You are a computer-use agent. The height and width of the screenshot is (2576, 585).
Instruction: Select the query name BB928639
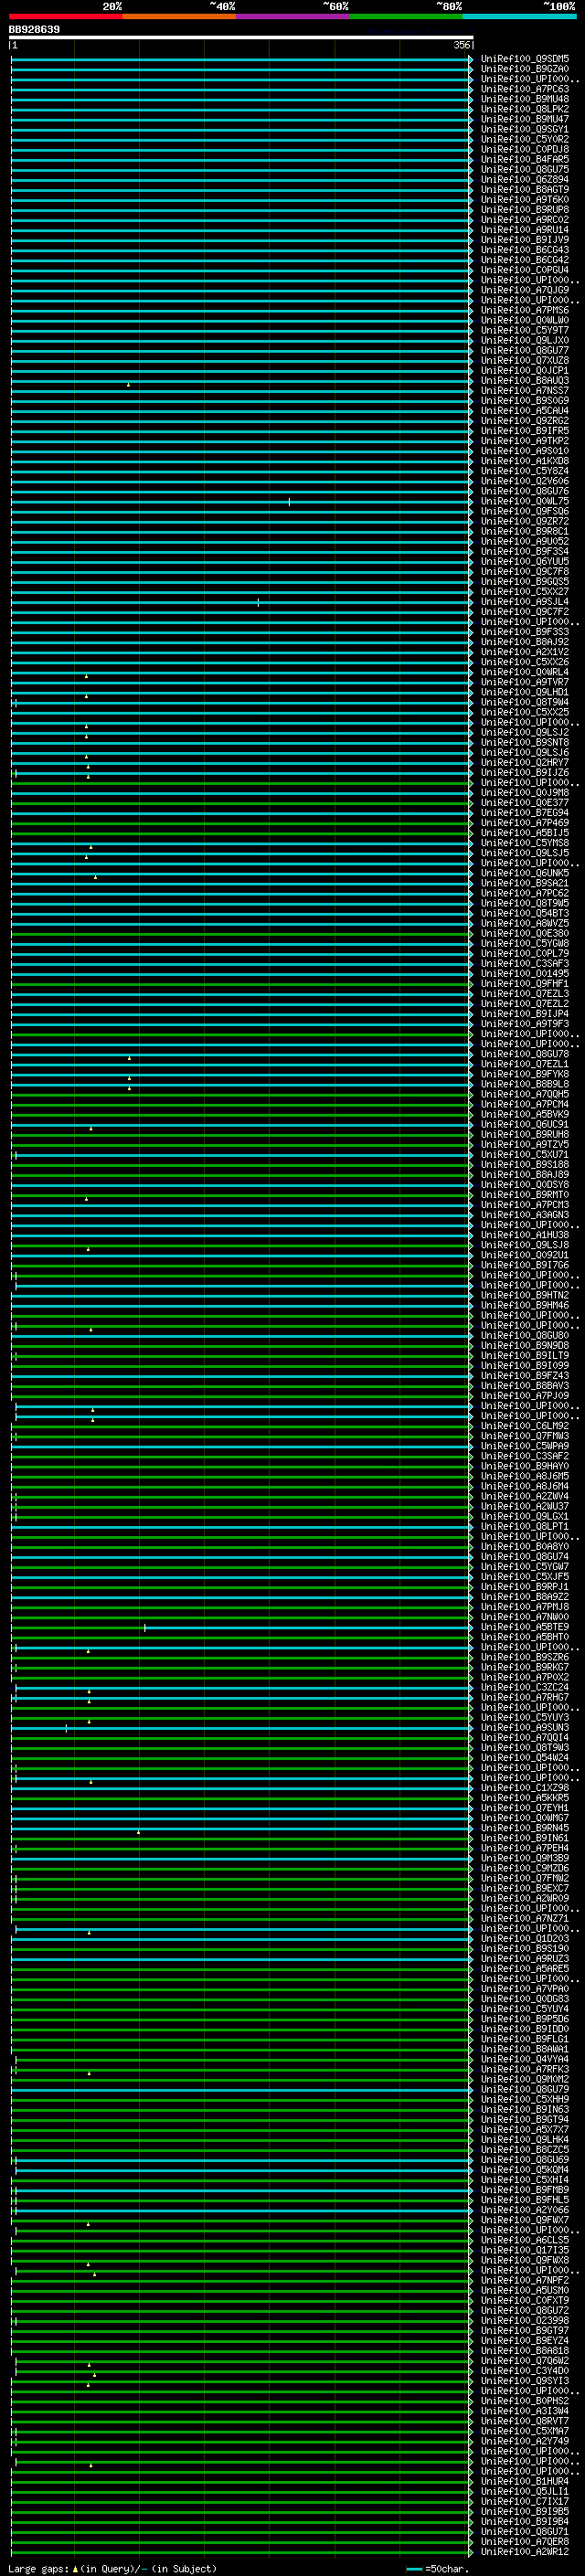click(x=34, y=29)
